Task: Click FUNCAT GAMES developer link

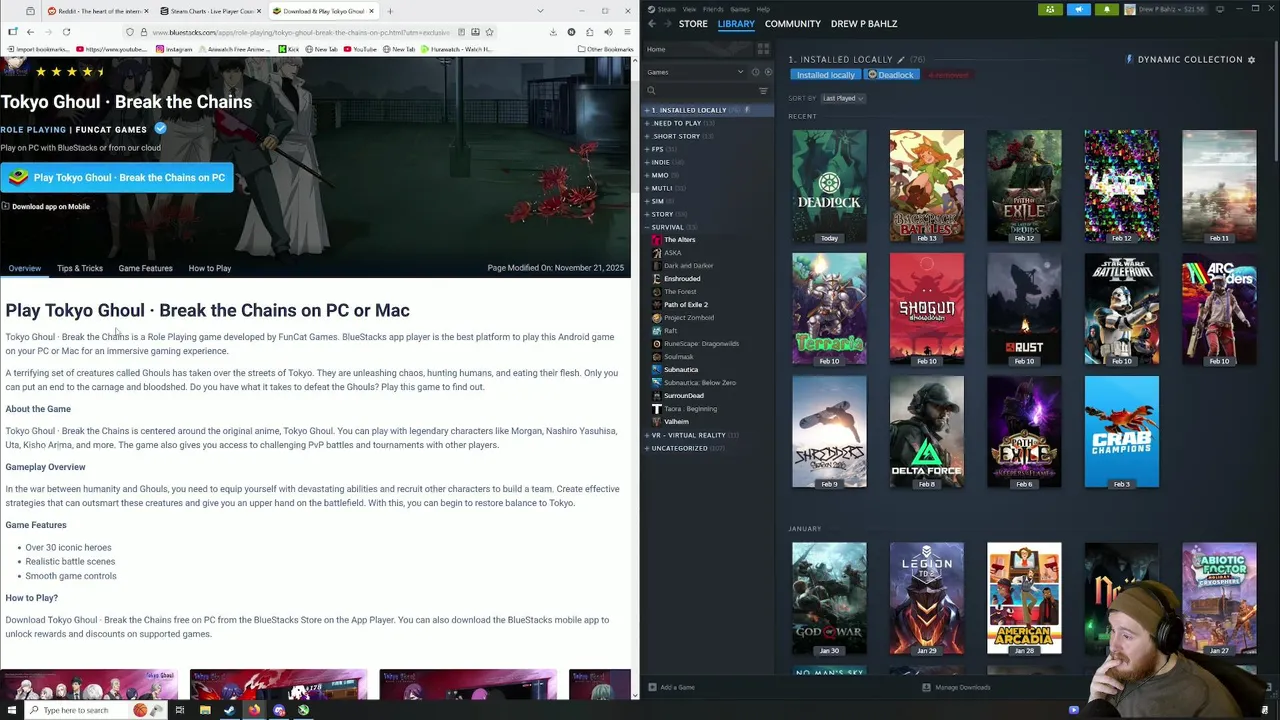Action: click(111, 129)
